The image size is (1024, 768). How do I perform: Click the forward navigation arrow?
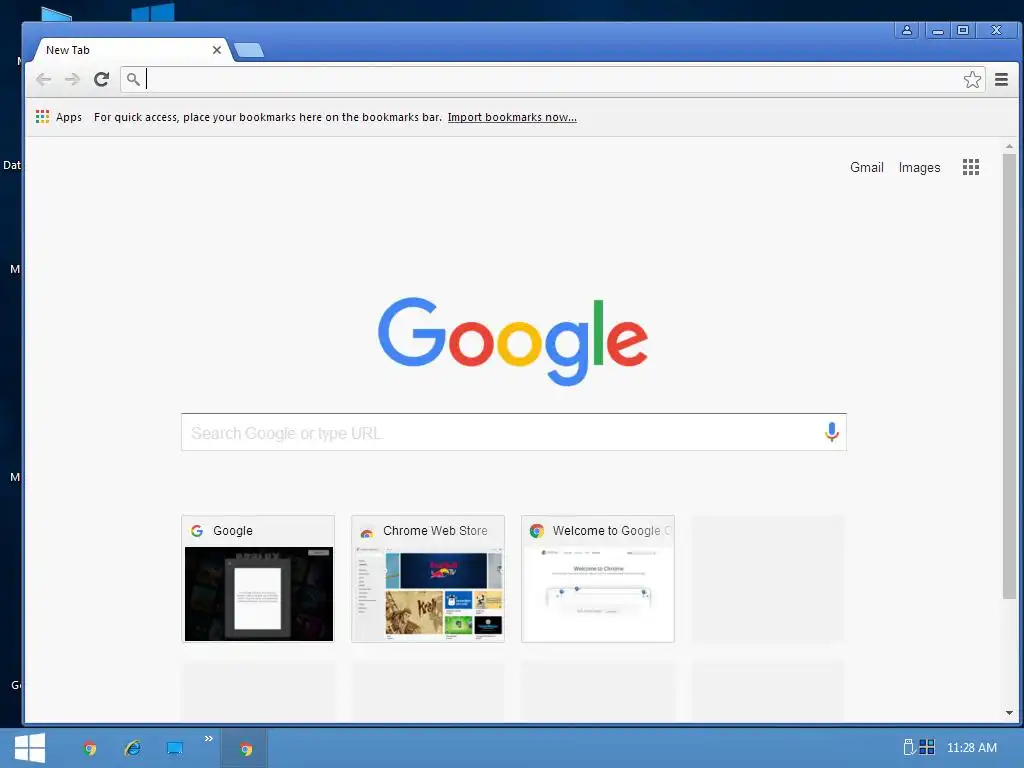pyautogui.click(x=72, y=80)
